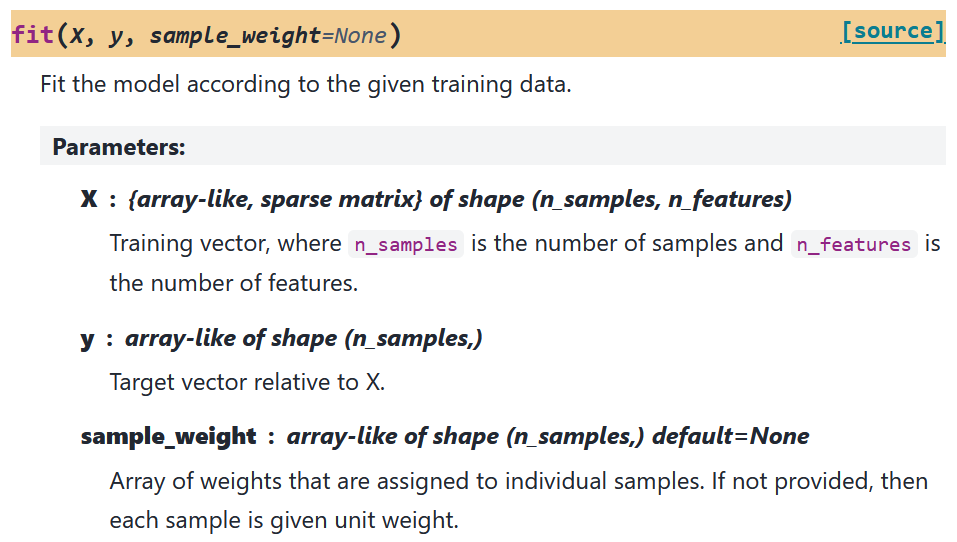
Task: Click the y array-like shape description
Action: (x=304, y=339)
